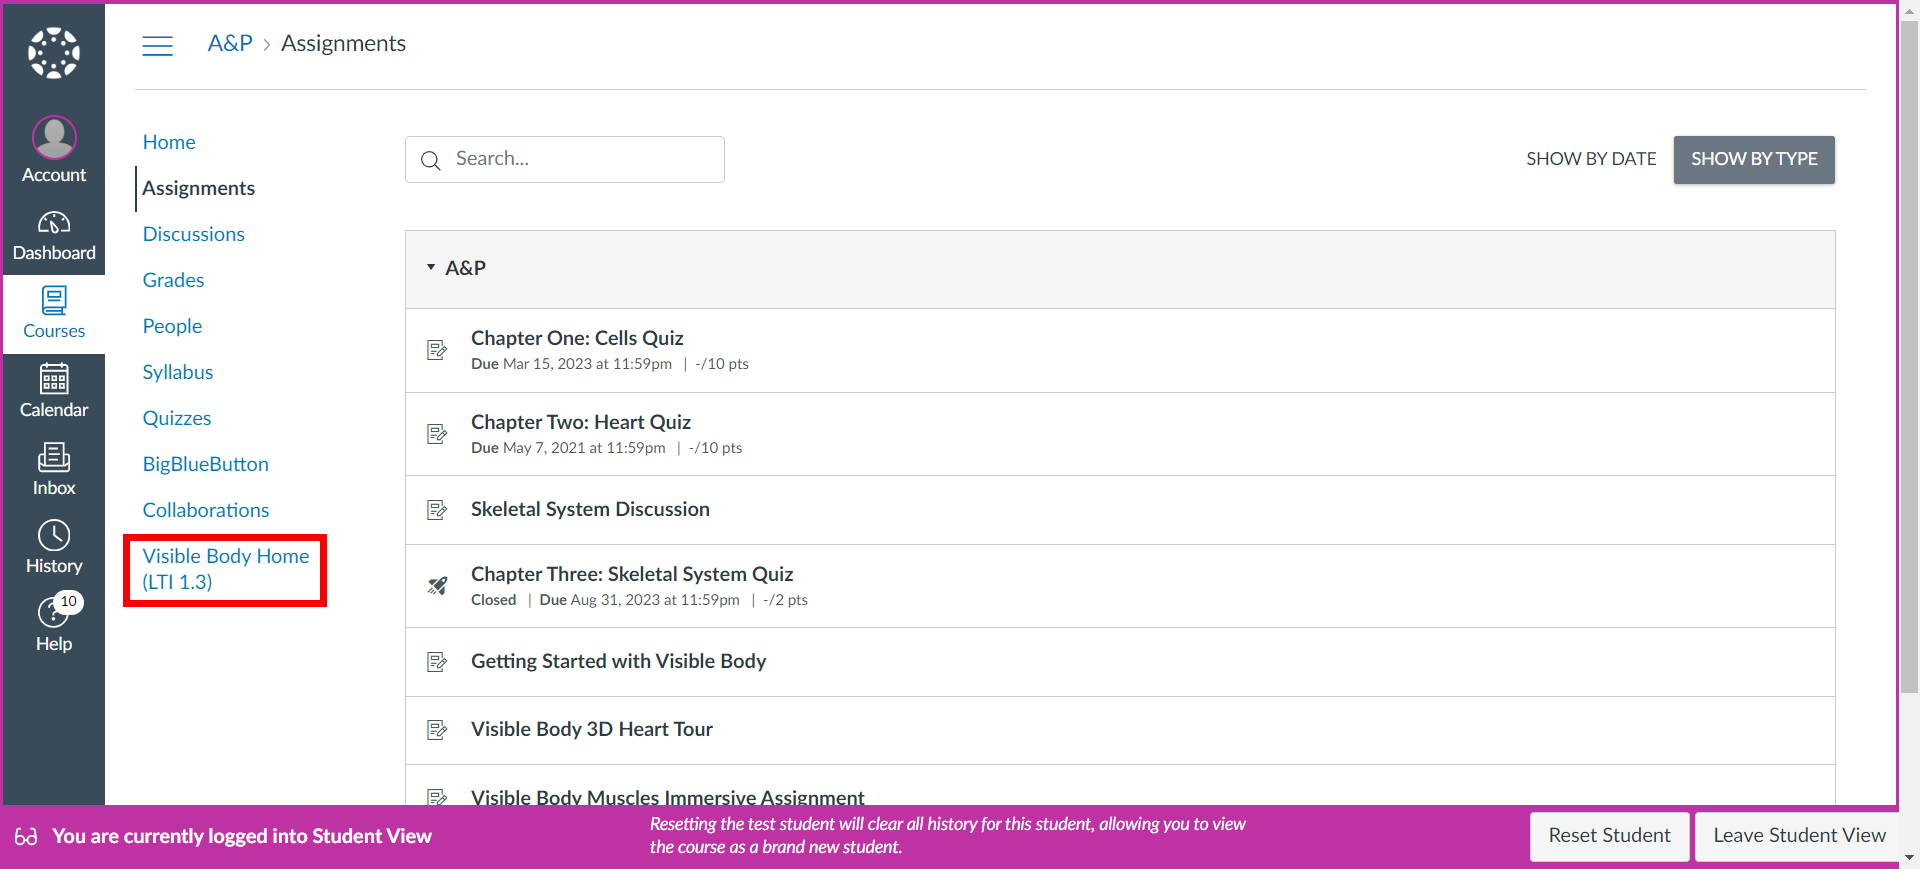Image resolution: width=1920 pixels, height=869 pixels.
Task: Open Chapter One: Cells Quiz
Action: point(577,338)
